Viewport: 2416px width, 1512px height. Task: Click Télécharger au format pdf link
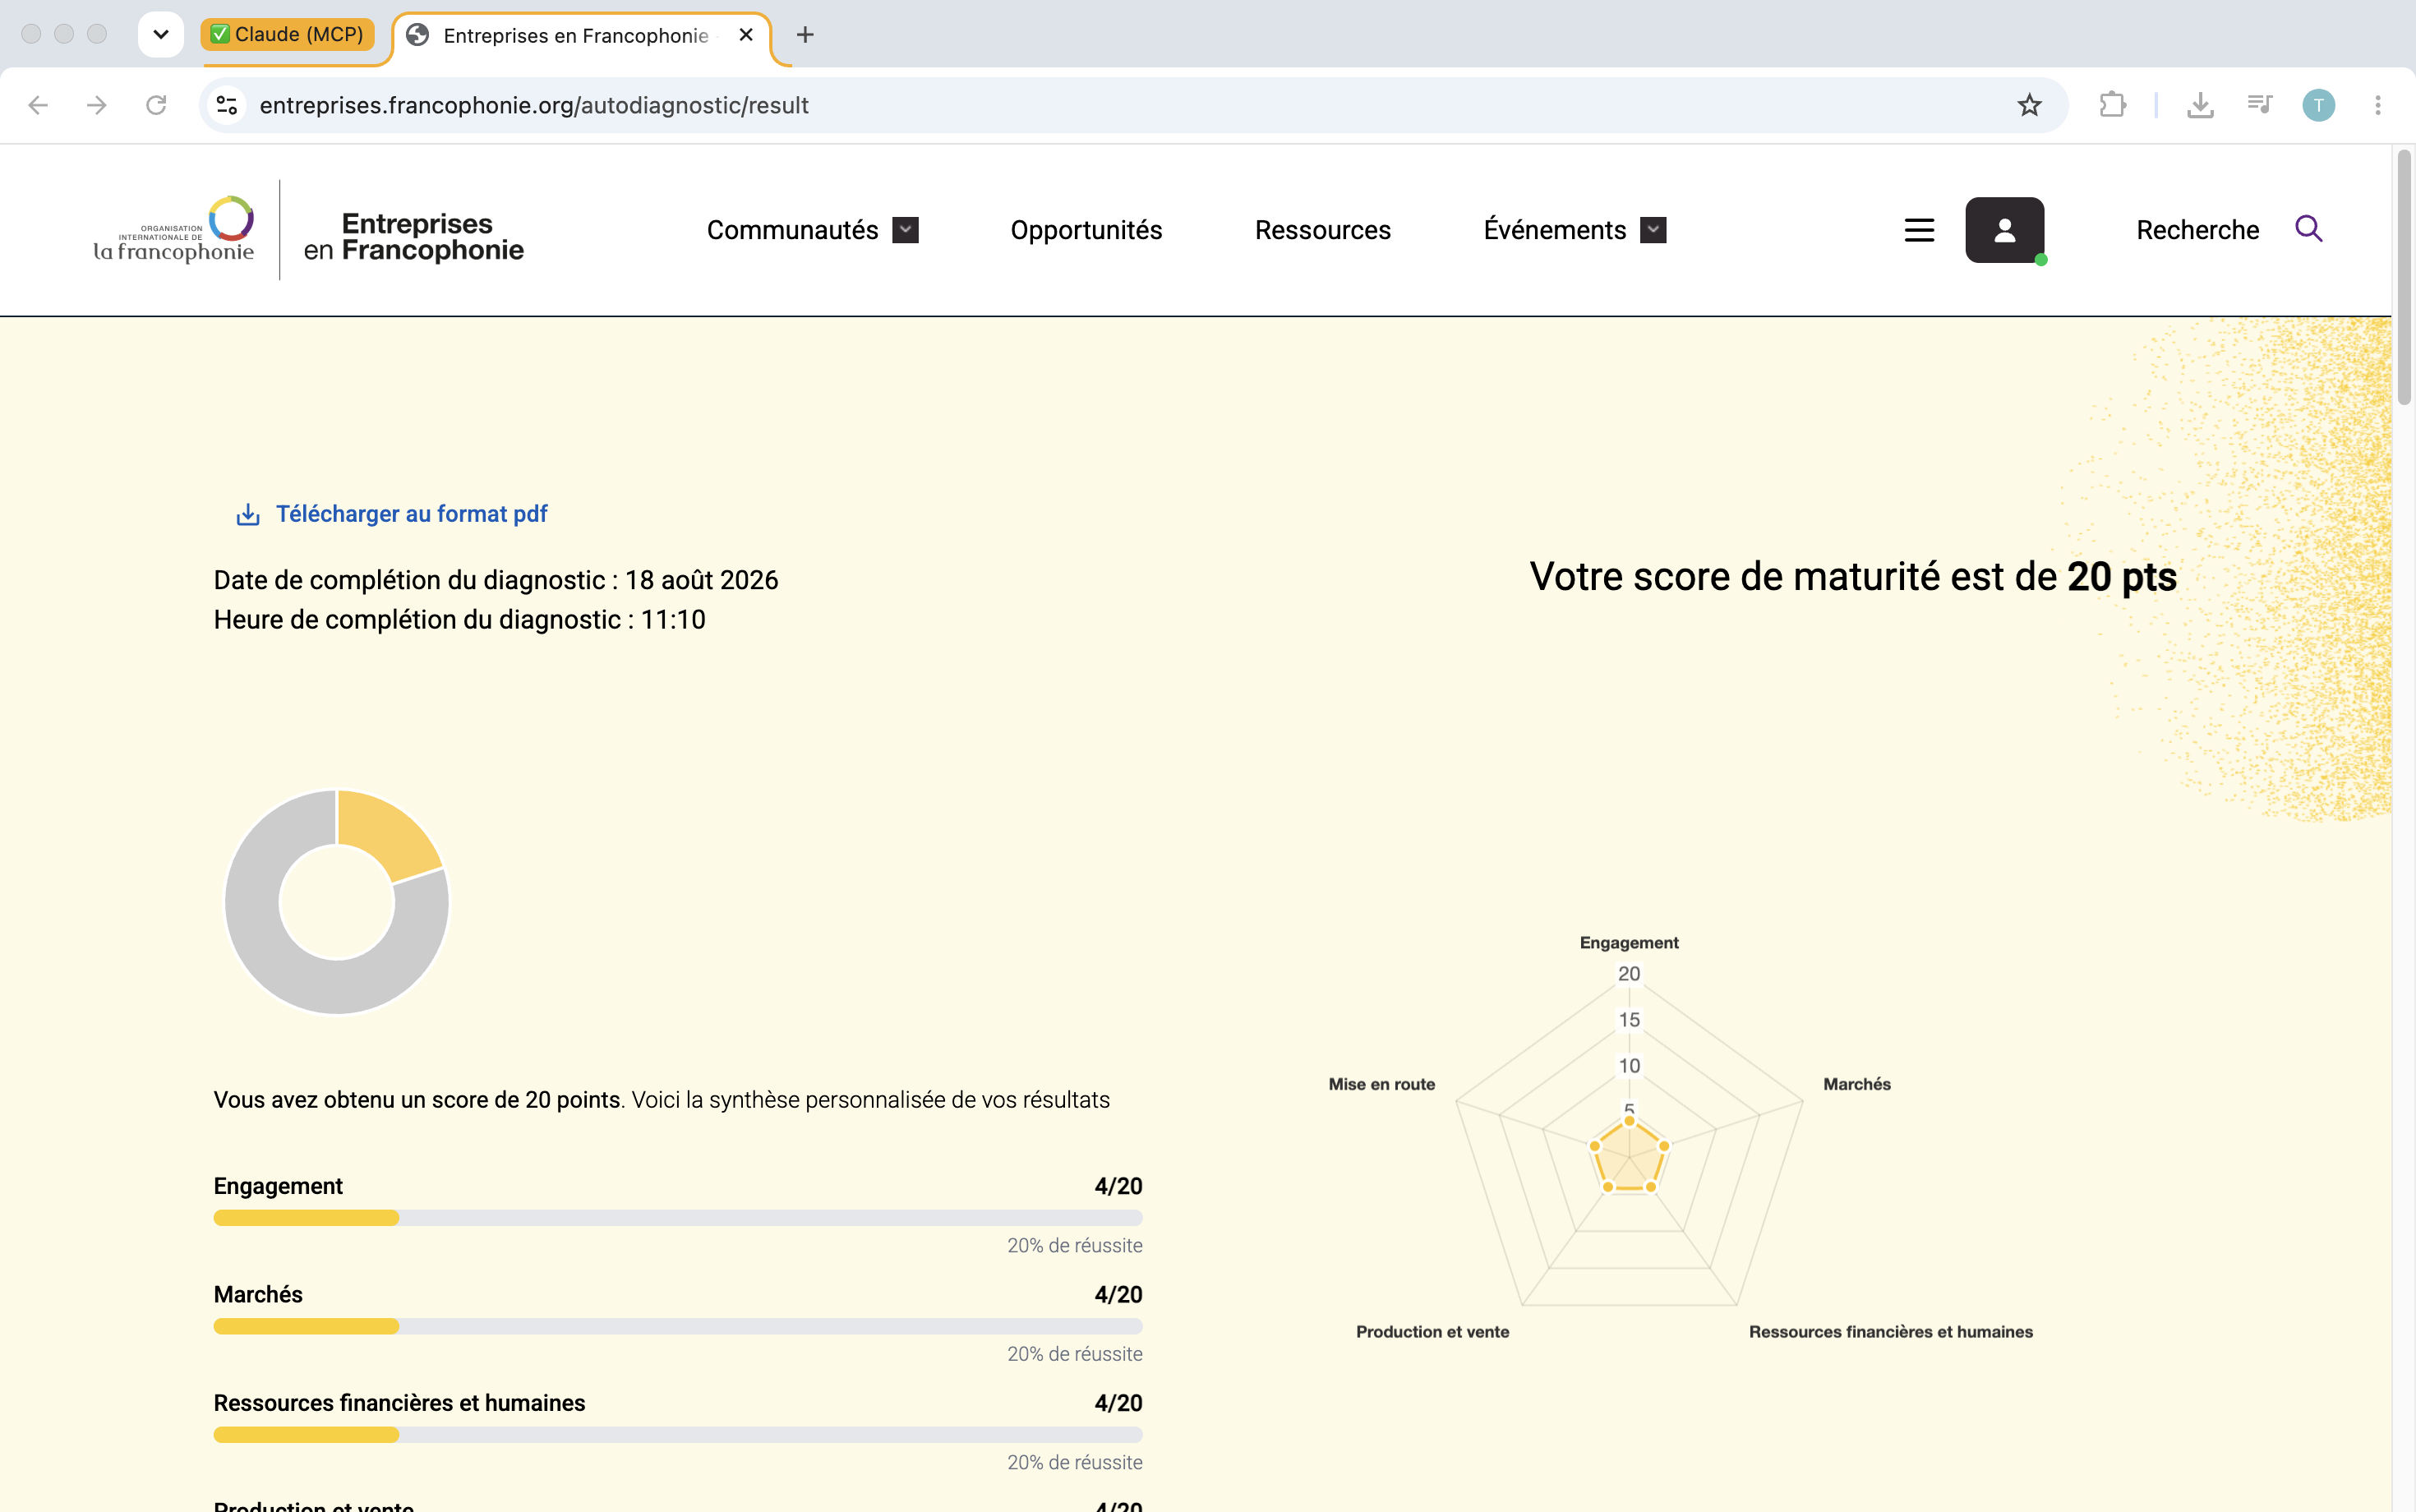(x=411, y=514)
